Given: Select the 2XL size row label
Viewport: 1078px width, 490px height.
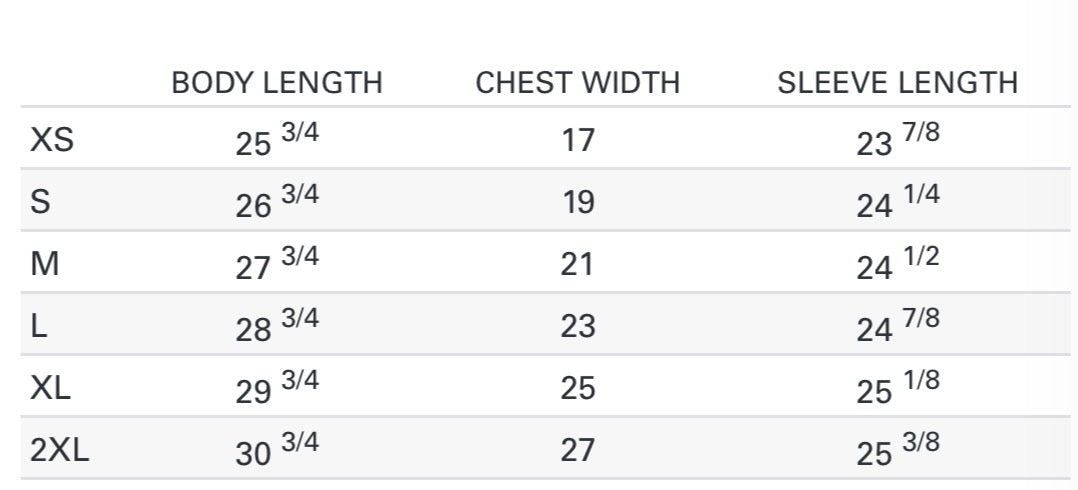Looking at the screenshot, I should pos(60,450).
